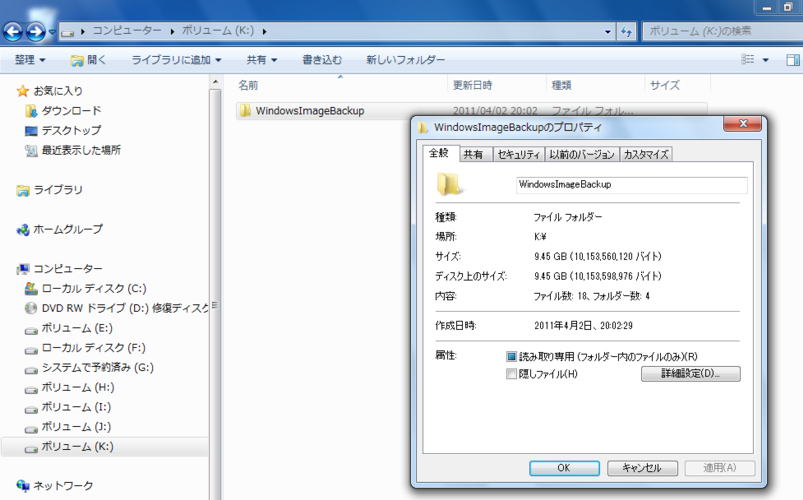Screen dimensions: 803x500
Task: Click the キャンセル button
Action: (642, 468)
